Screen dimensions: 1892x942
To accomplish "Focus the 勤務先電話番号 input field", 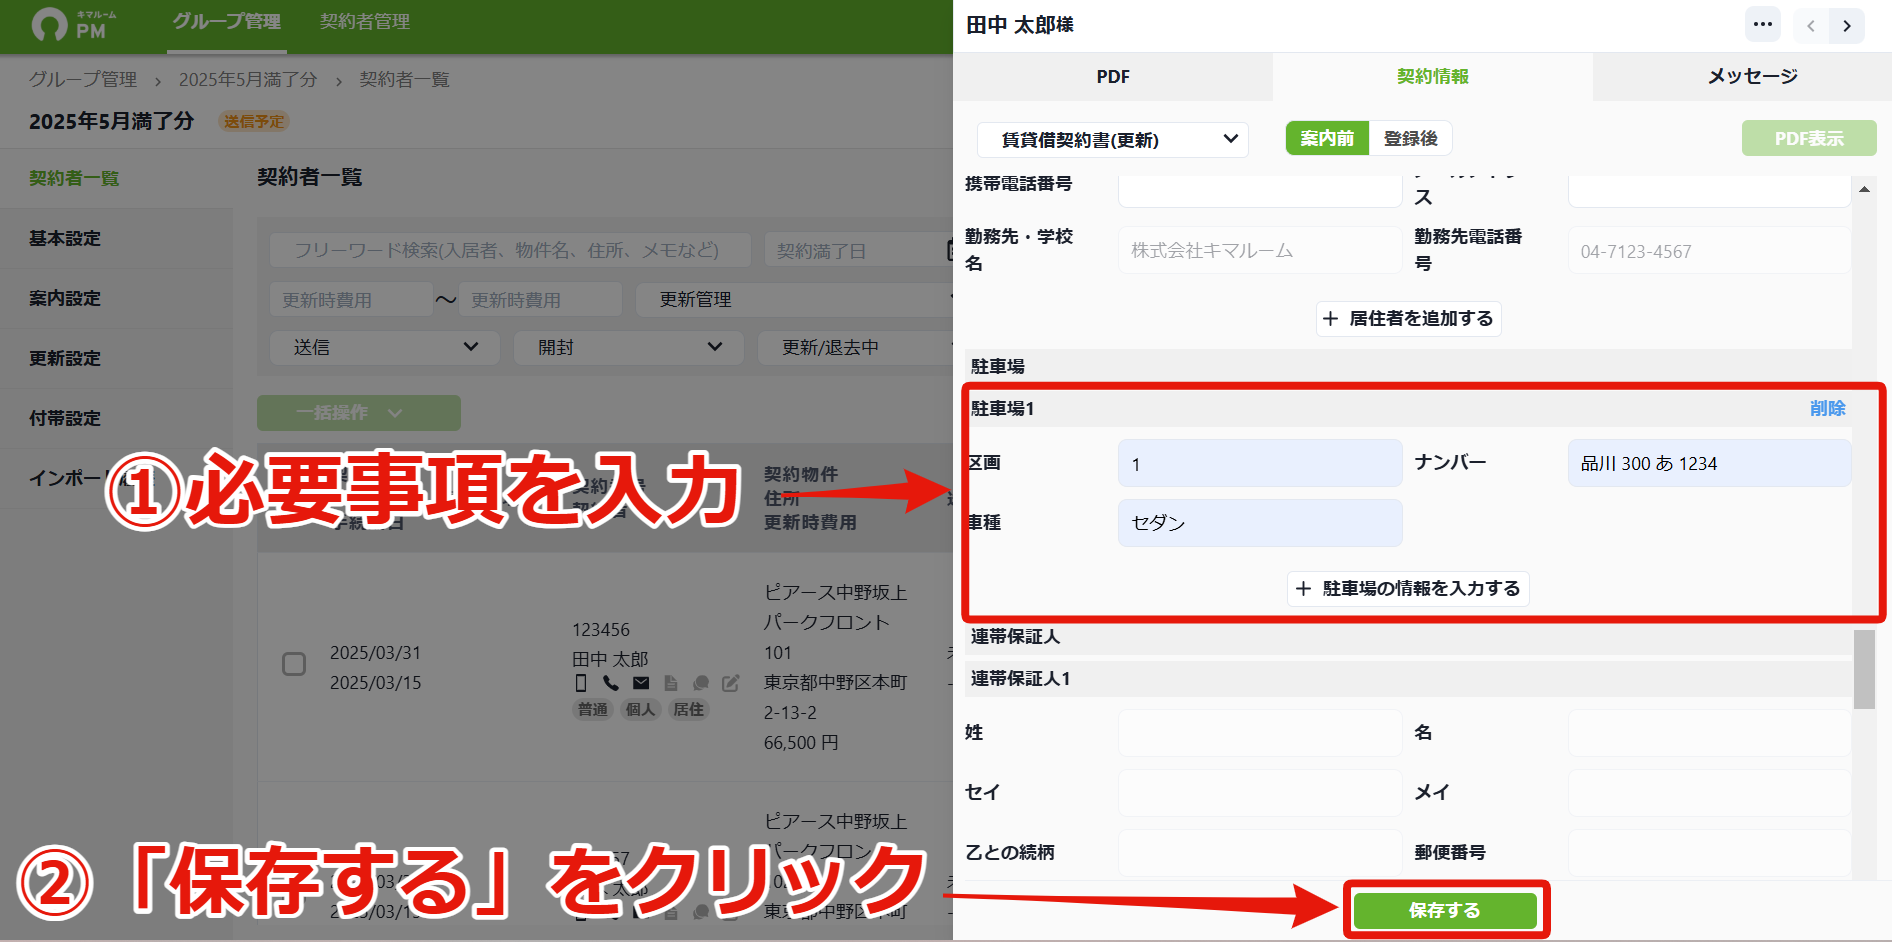I will click(1709, 250).
